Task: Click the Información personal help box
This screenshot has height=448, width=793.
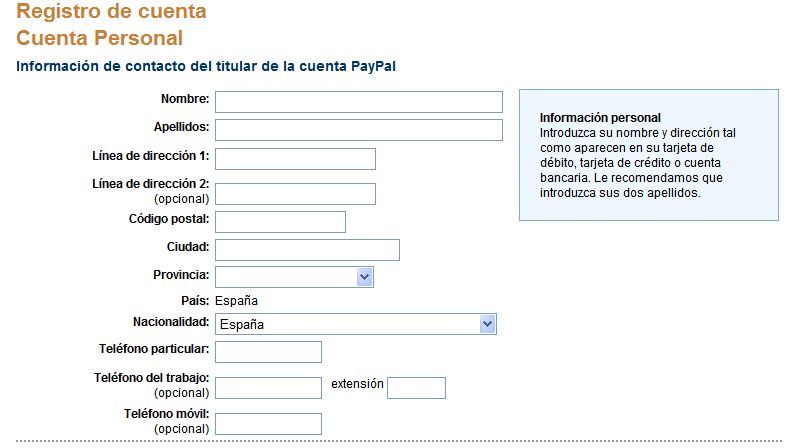Action: click(649, 155)
